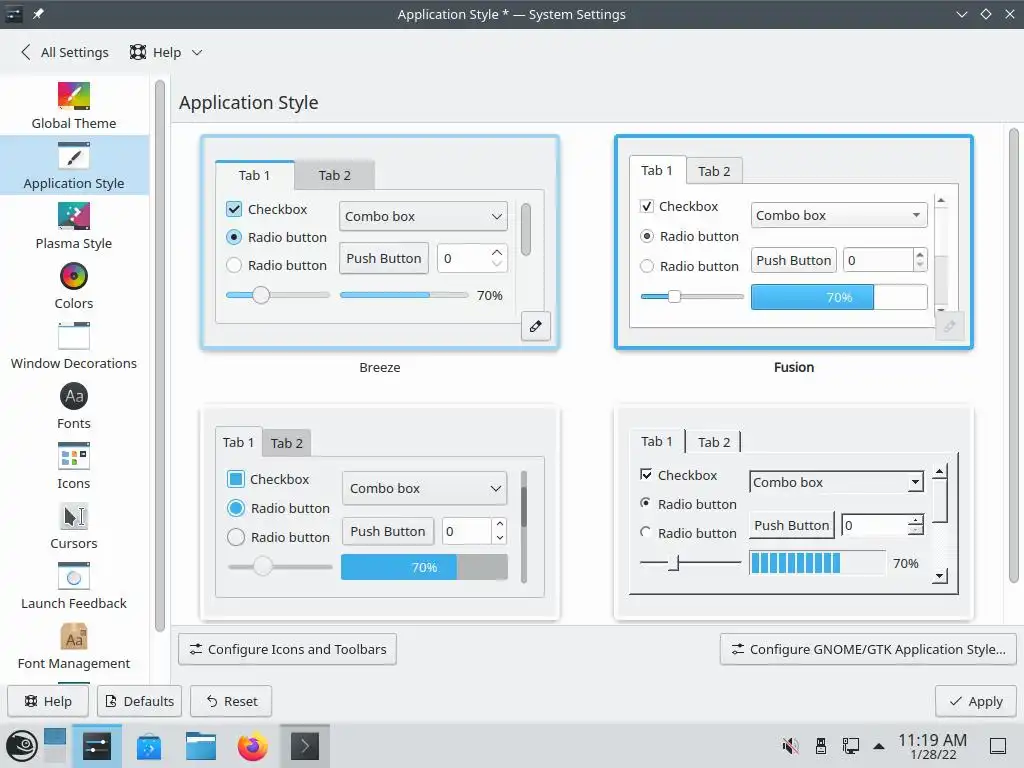Open Dolphin file manager from taskbar
This screenshot has height=768, width=1024.
[200, 746]
